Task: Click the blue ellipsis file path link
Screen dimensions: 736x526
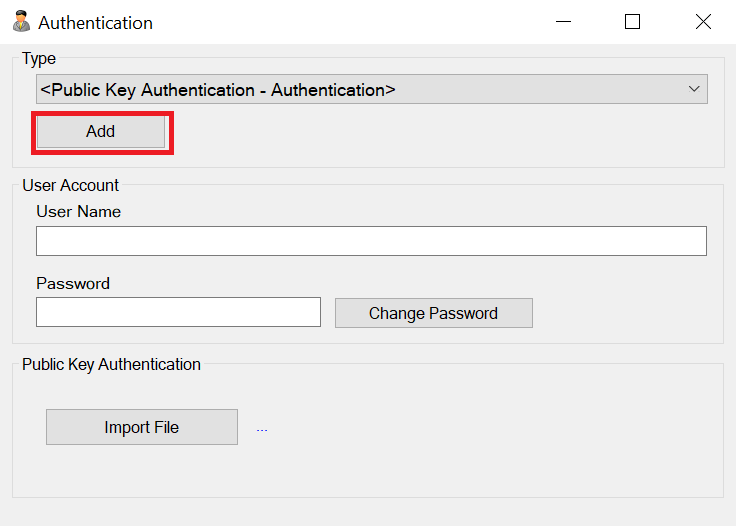Action: tap(262, 429)
